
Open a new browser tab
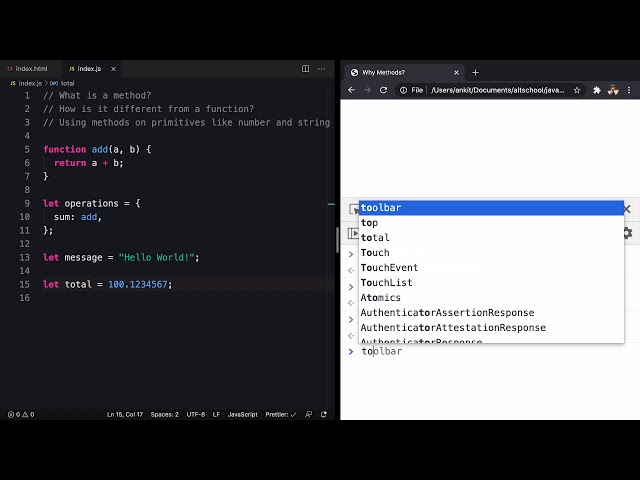475,72
